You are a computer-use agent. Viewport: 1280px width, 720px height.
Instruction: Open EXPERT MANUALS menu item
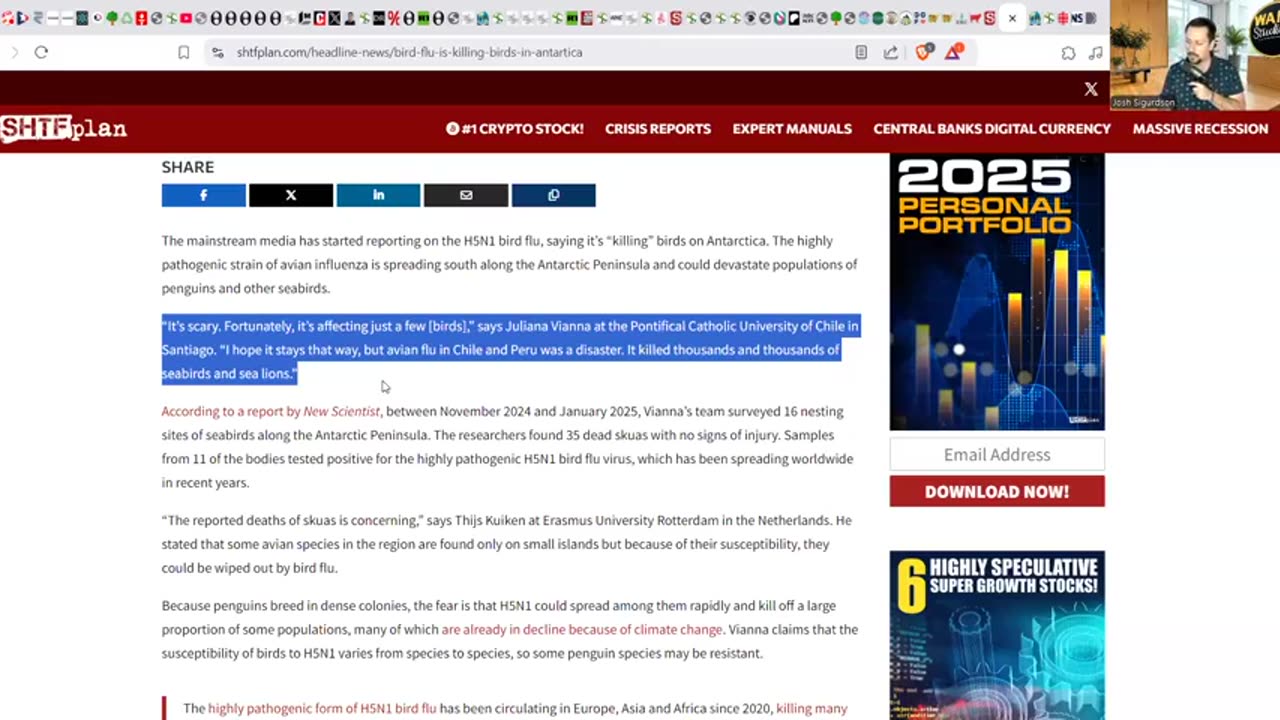point(792,129)
